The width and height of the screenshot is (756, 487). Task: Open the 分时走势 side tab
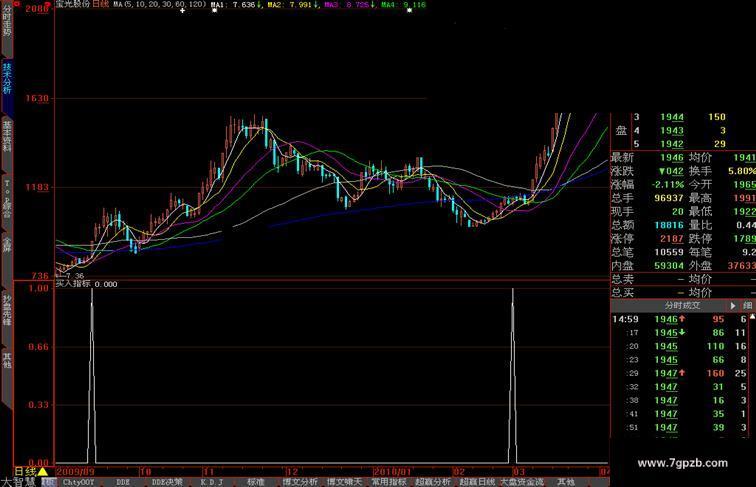(7, 27)
